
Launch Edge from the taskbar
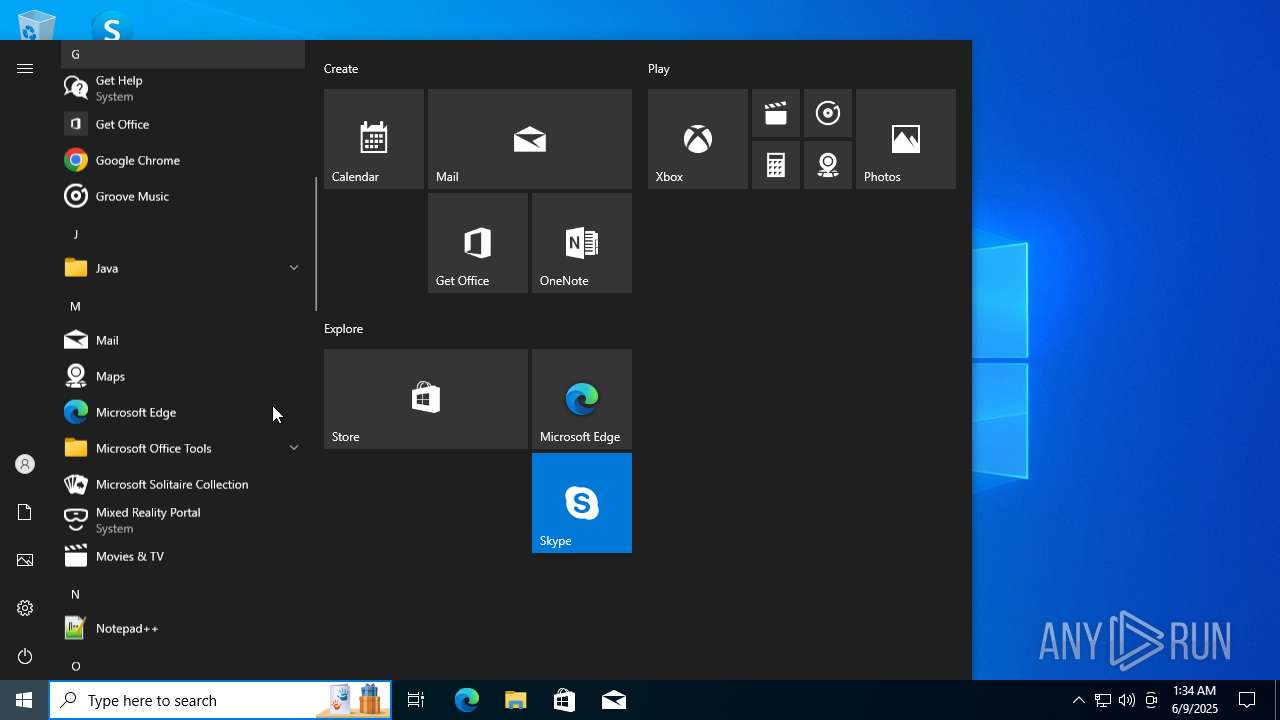(467, 700)
